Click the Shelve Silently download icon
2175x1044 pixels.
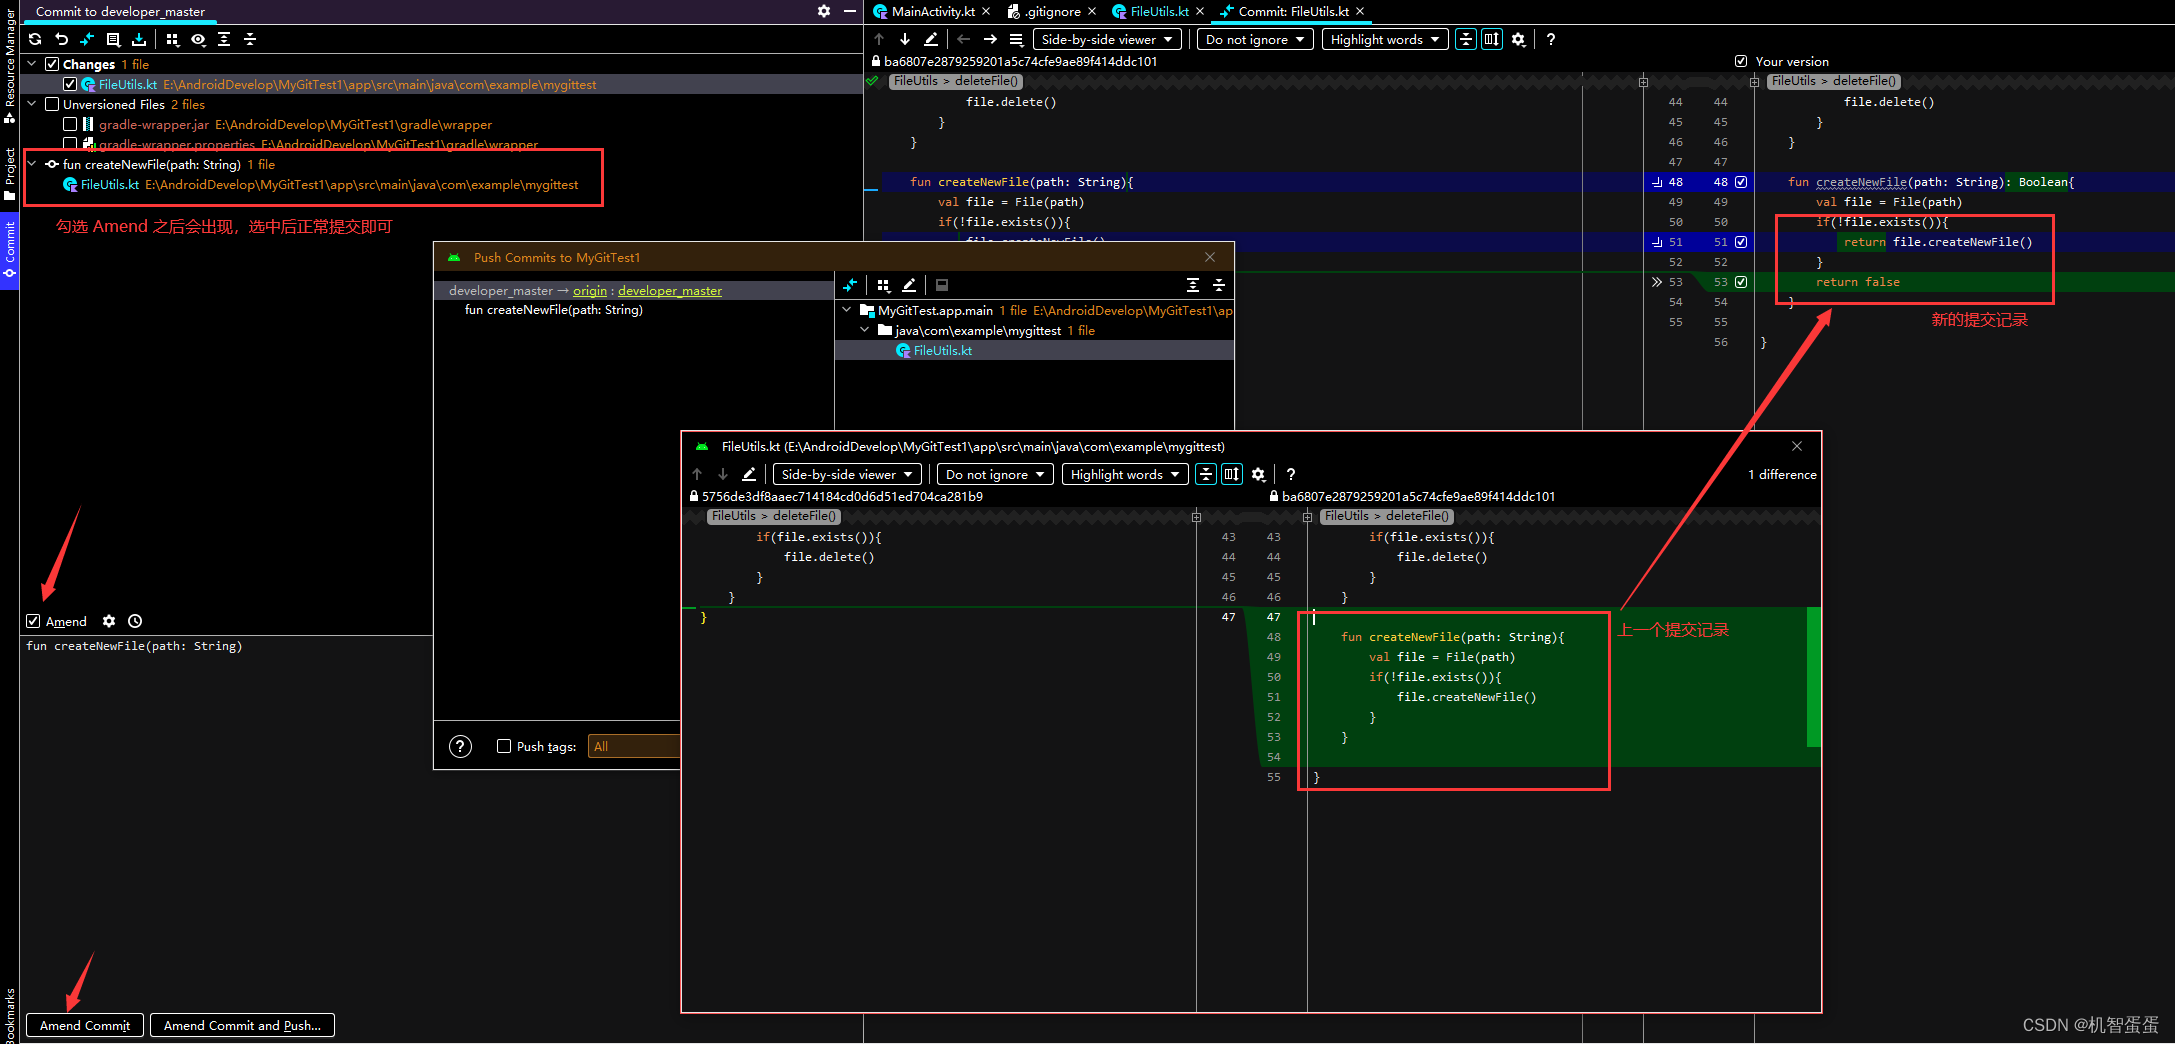(139, 39)
